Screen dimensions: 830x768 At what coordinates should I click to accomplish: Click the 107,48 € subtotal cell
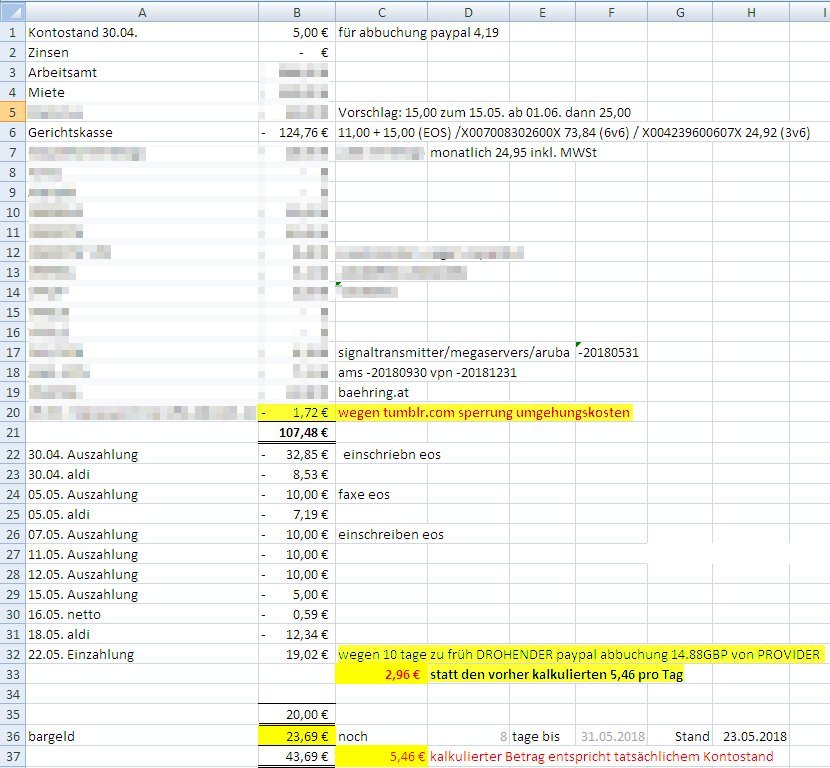[297, 432]
